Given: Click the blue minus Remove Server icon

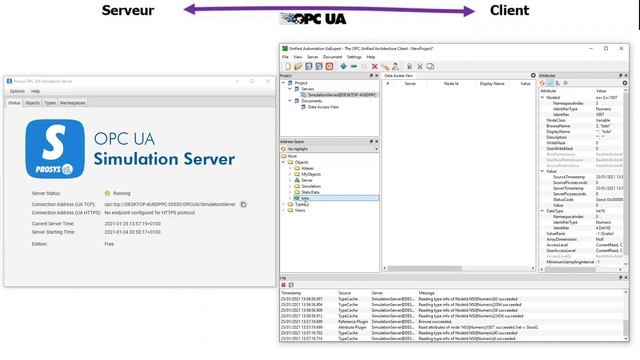Looking at the screenshot, I should click(354, 67).
